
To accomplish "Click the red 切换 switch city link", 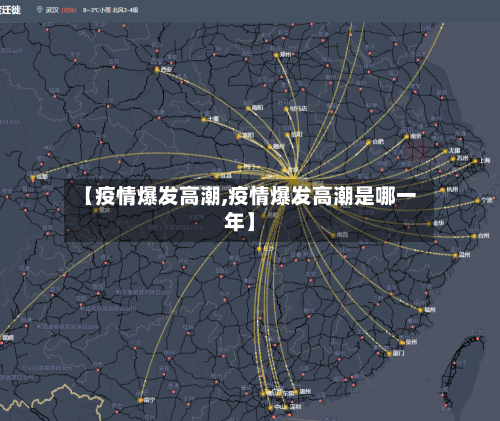I will 69,10.
